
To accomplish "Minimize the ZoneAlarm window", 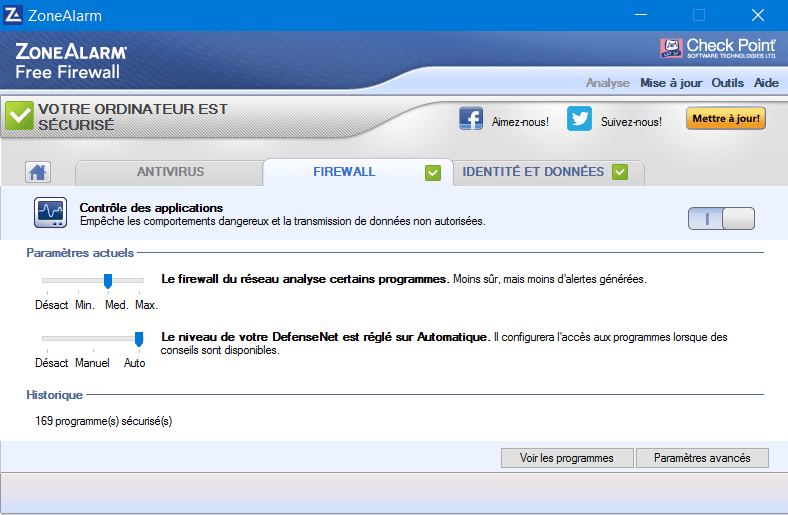I will pyautogui.click(x=641, y=15).
